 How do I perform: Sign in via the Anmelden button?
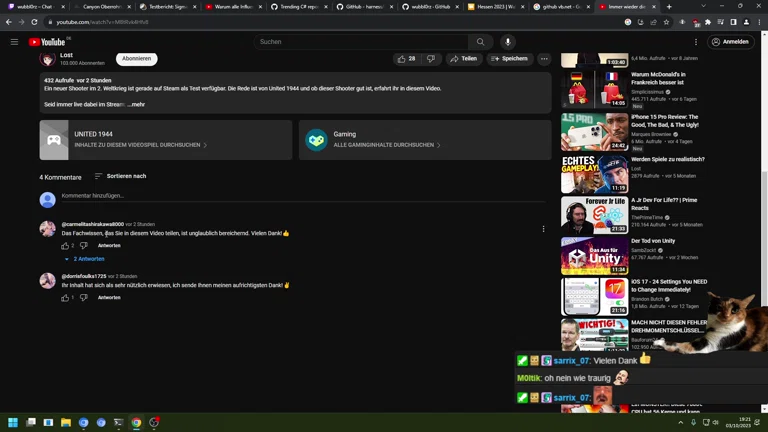point(730,42)
